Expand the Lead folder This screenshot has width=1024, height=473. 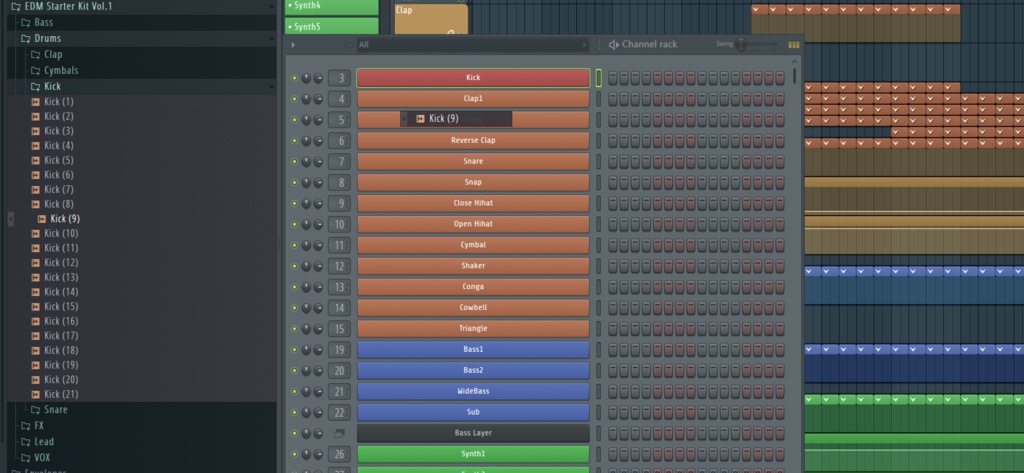pos(44,442)
